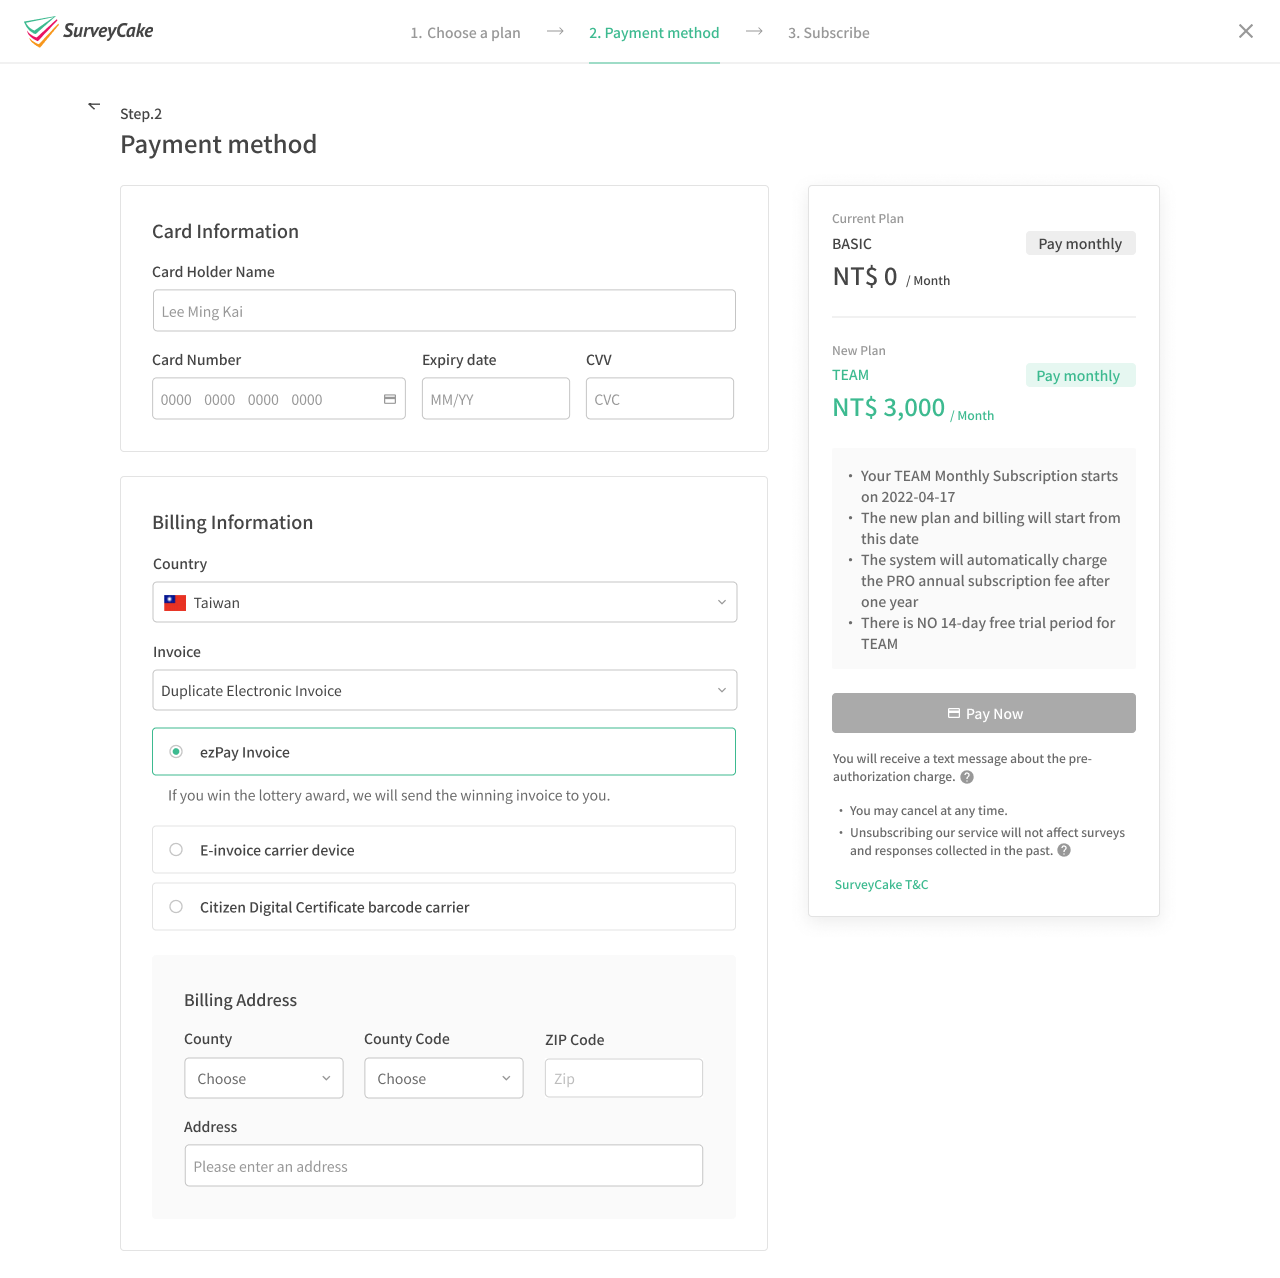
Task: Choose Citizen Digital Certificate barcode carrier
Action: tap(176, 907)
